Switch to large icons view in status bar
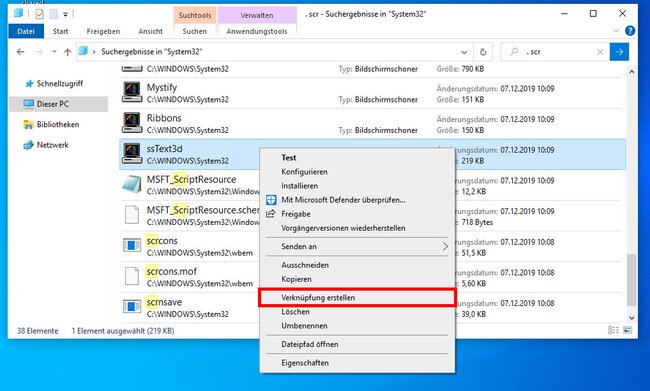Image resolution: width=650 pixels, height=391 pixels. click(628, 330)
